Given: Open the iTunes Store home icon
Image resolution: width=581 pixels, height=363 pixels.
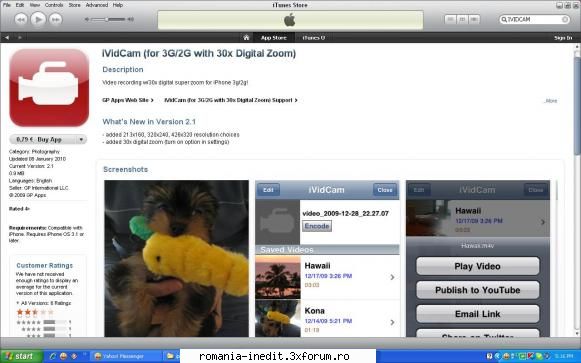Looking at the screenshot, I should point(246,37).
